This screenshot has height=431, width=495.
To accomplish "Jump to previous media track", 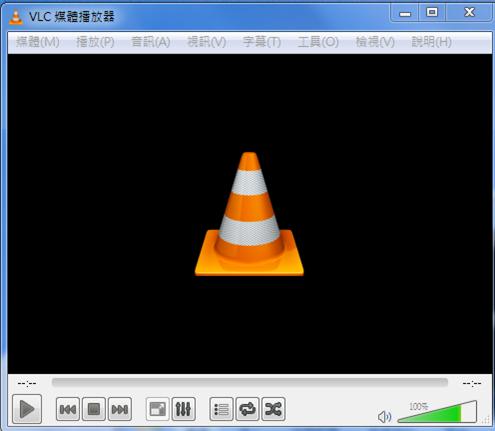I will pos(68,409).
